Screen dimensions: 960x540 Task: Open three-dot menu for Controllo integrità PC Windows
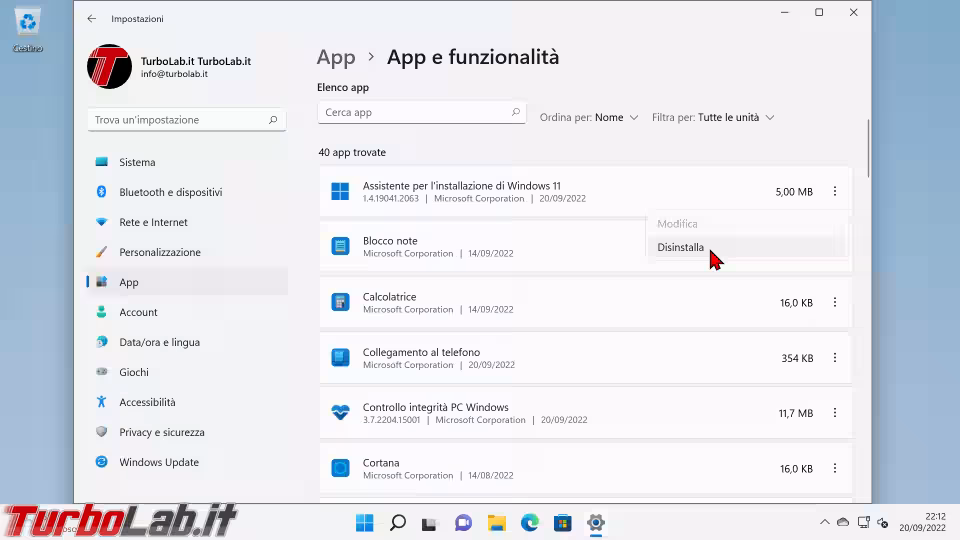tap(834, 413)
